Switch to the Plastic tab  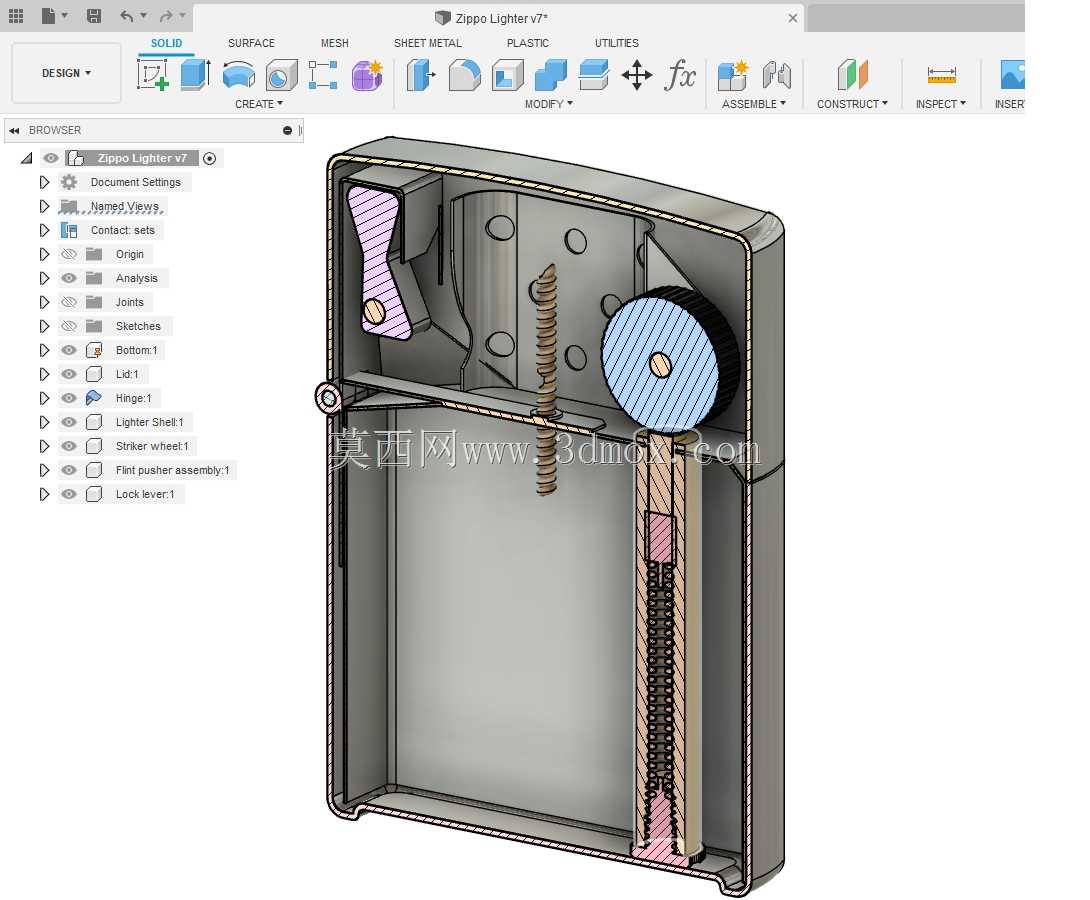[x=528, y=43]
